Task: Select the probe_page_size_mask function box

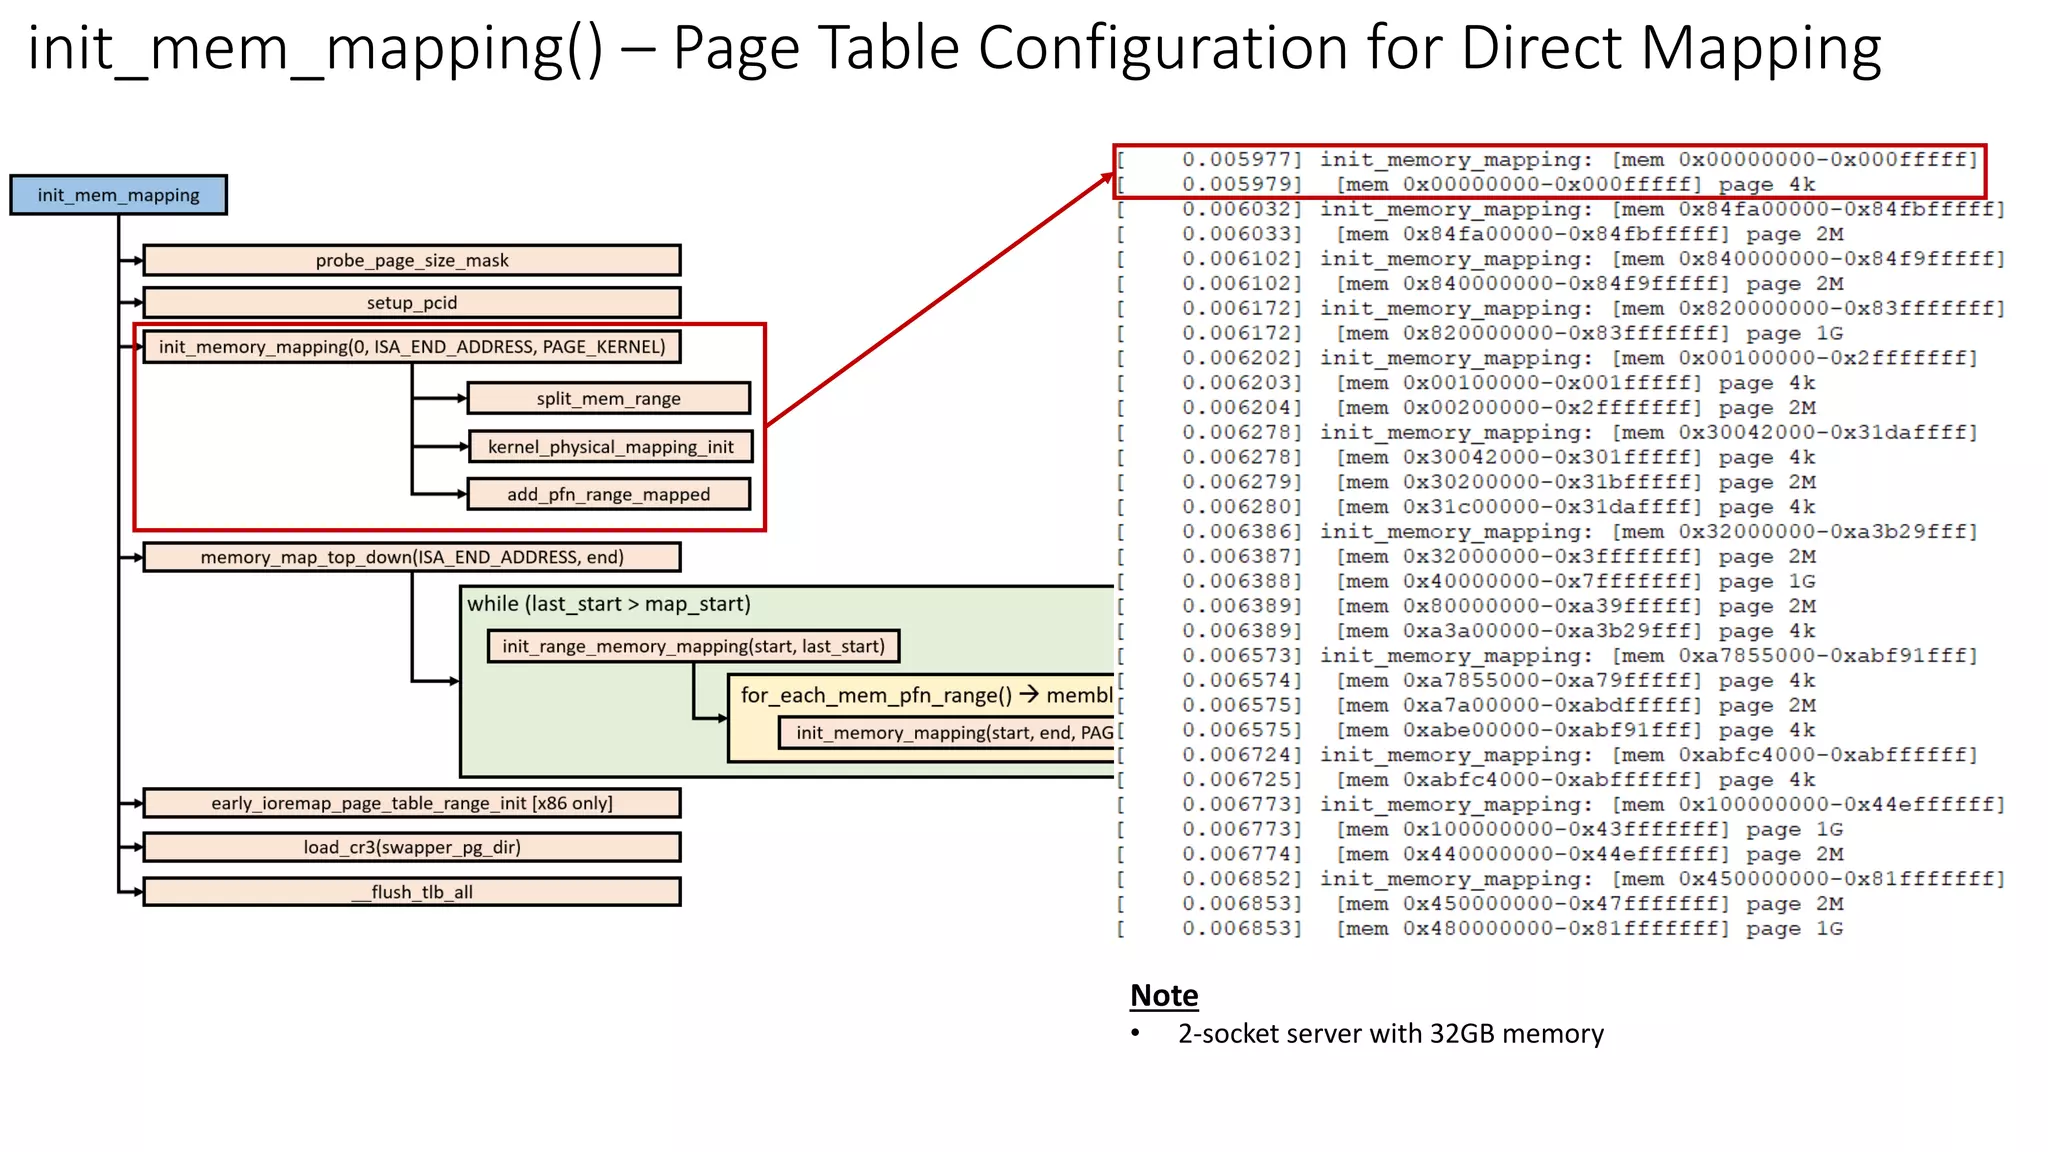Action: click(x=411, y=260)
